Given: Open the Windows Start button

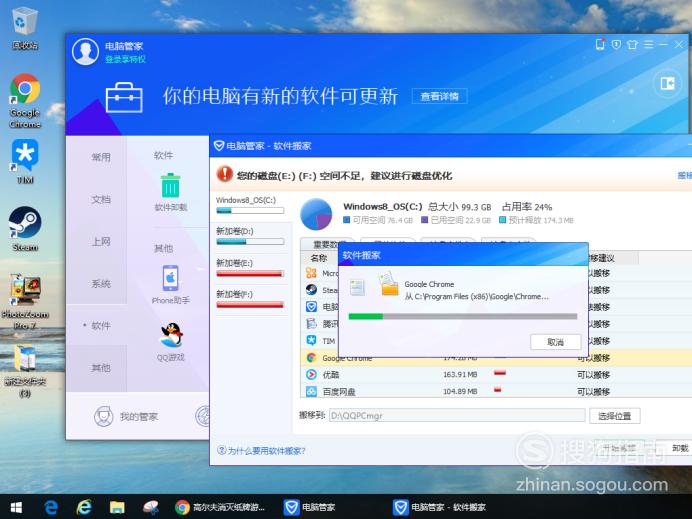Looking at the screenshot, I should point(16,507).
